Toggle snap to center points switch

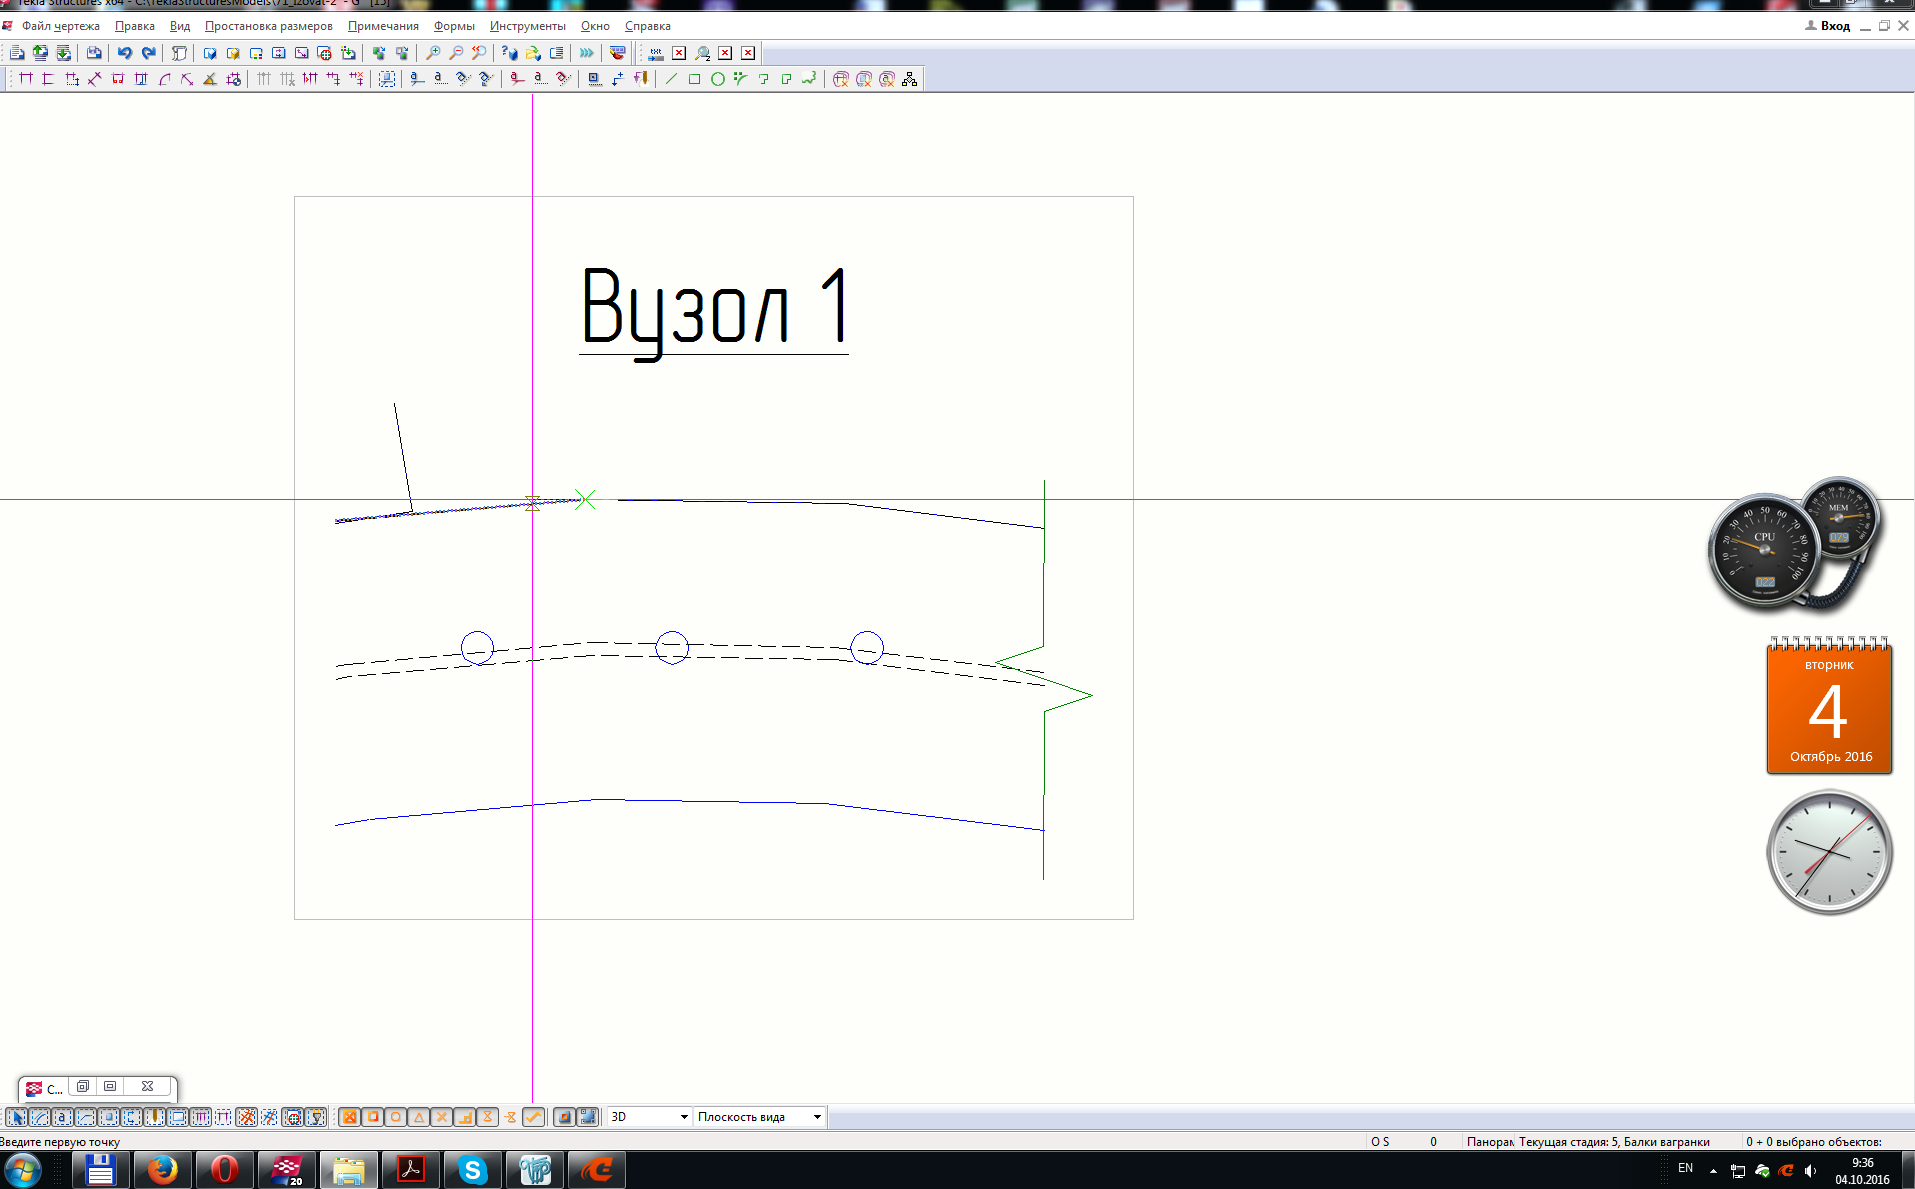(x=395, y=1117)
